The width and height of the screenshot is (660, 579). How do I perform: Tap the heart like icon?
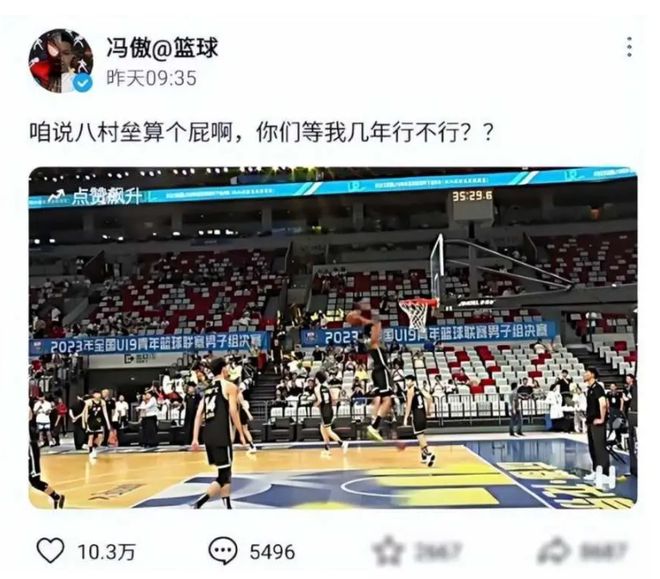tap(50, 550)
